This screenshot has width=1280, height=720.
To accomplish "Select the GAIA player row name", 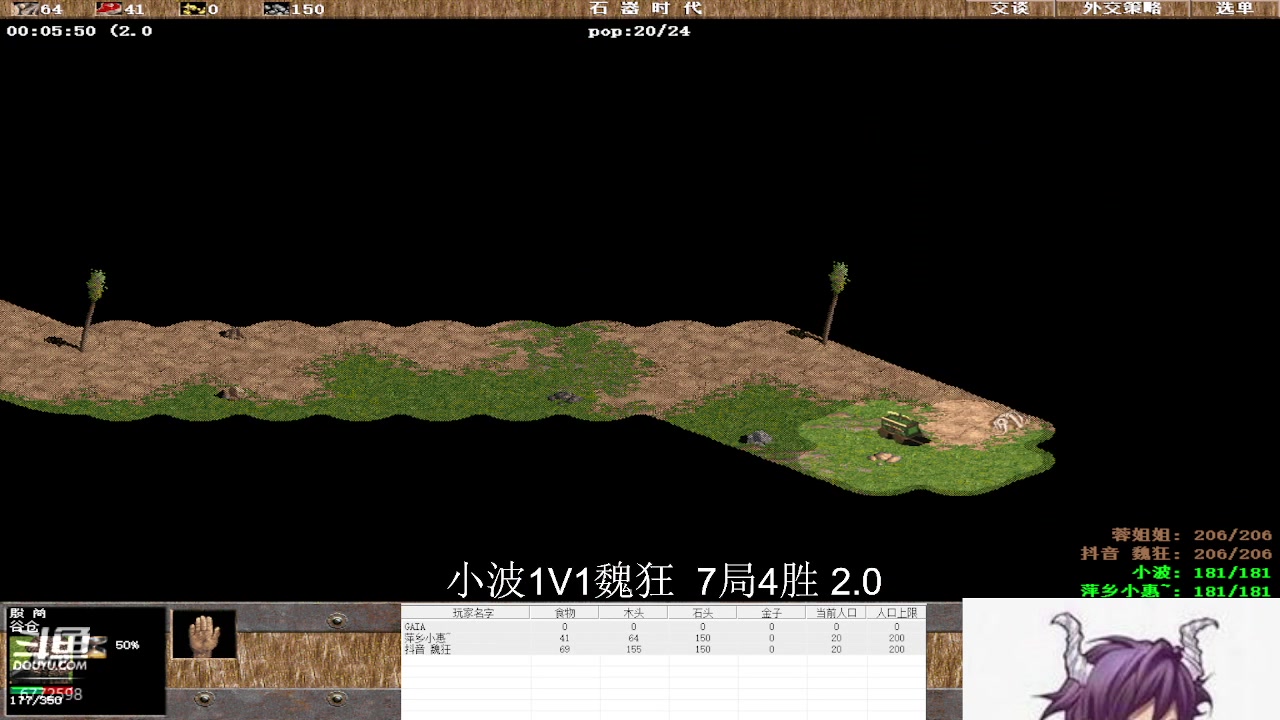I will [414, 627].
